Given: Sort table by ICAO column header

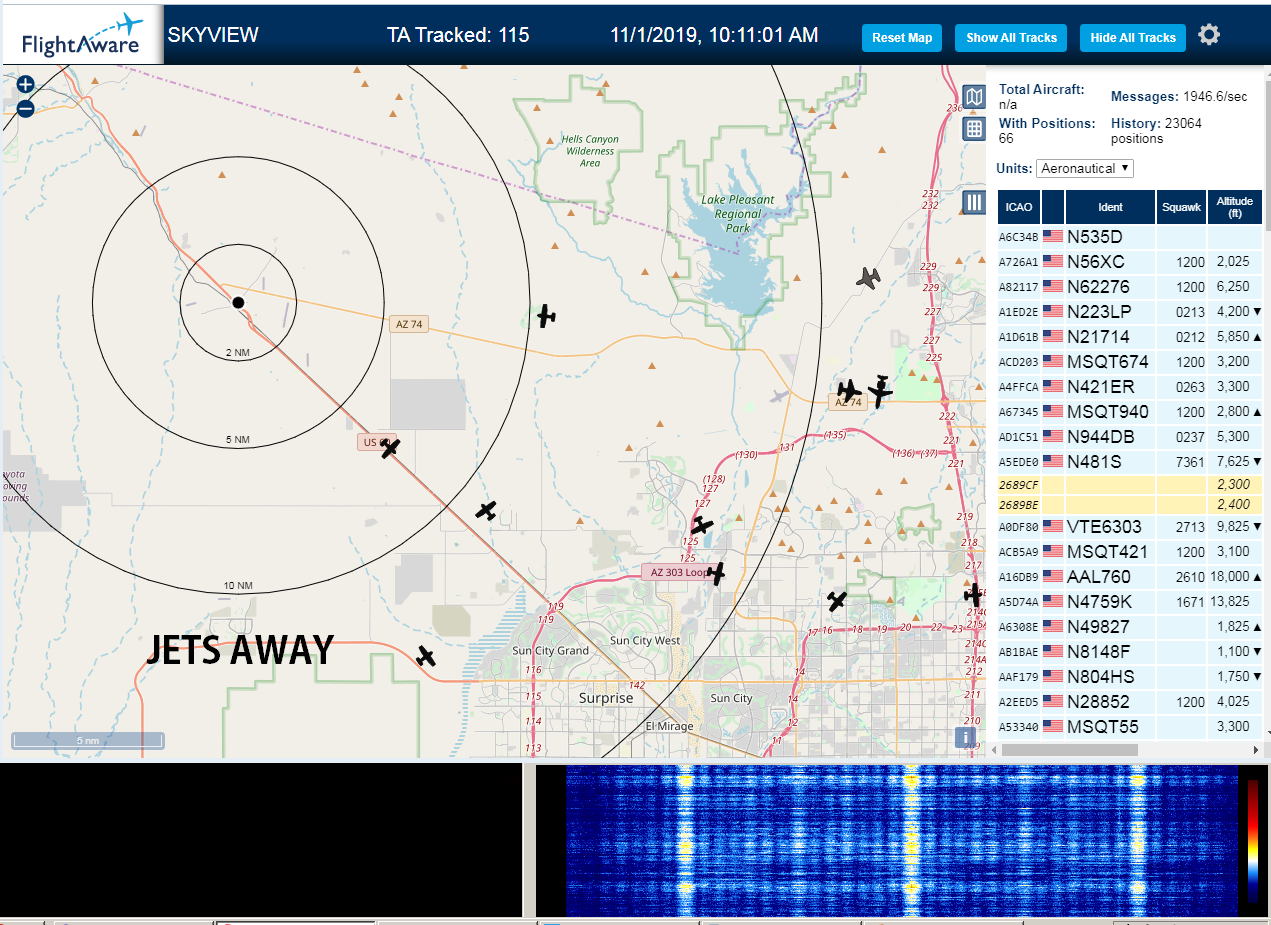Looking at the screenshot, I should point(1018,207).
